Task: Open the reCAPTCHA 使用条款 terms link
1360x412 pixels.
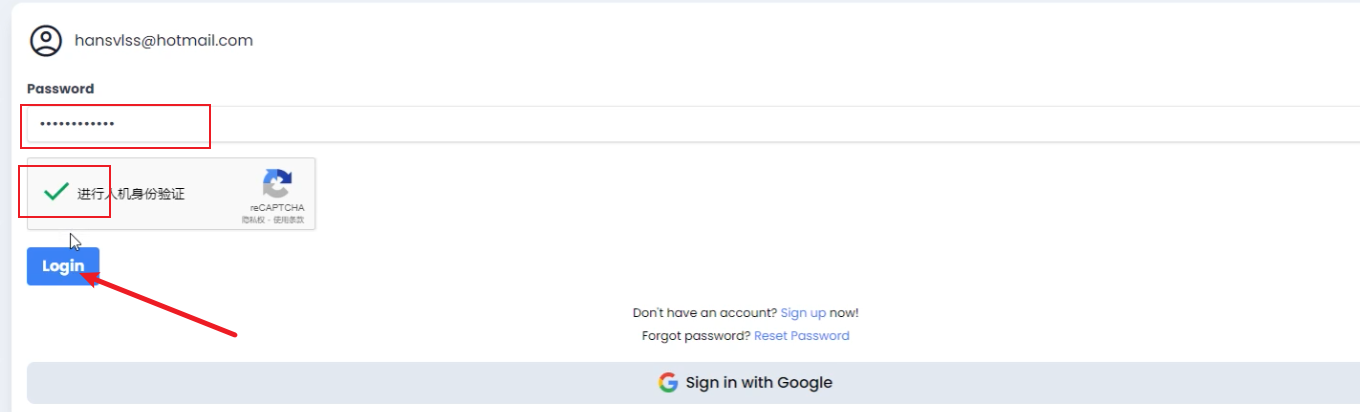Action: point(288,220)
